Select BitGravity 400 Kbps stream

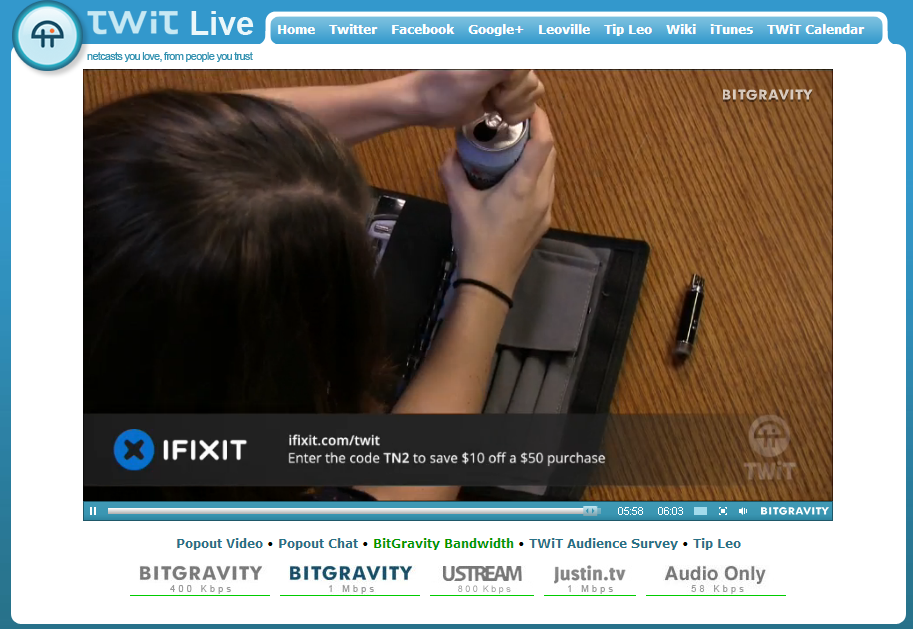point(200,578)
